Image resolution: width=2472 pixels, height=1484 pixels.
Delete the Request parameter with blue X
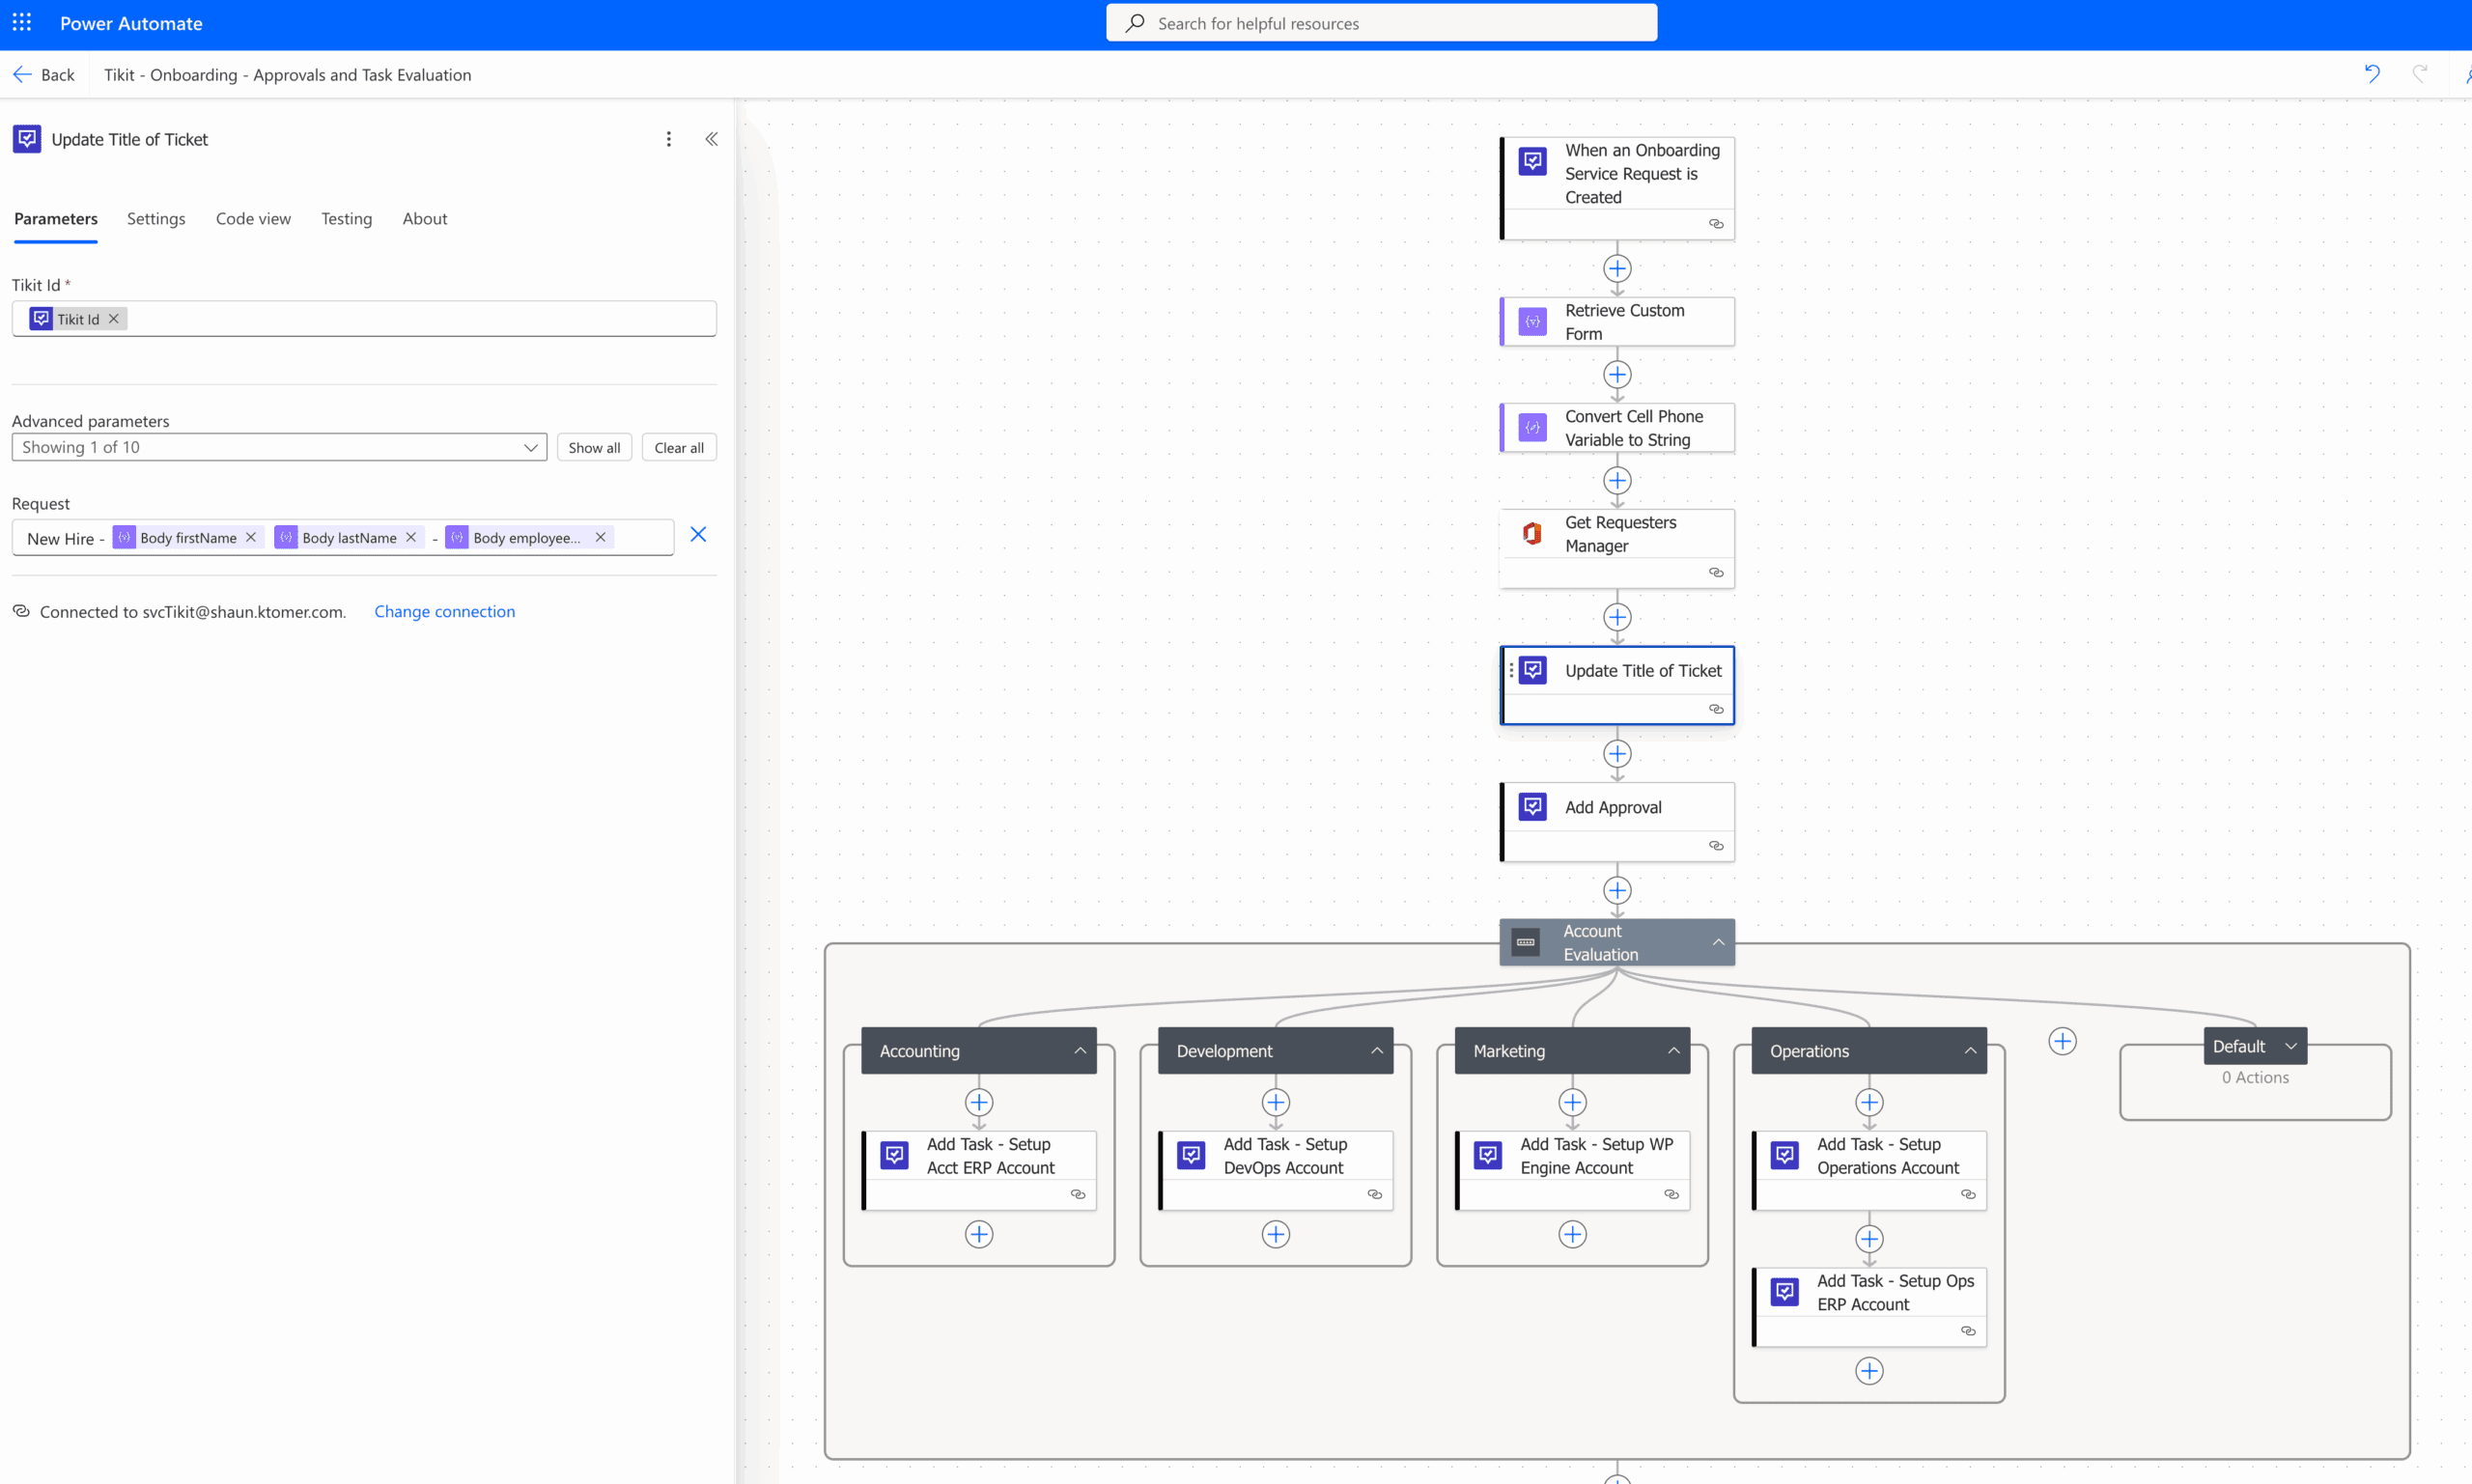(698, 535)
